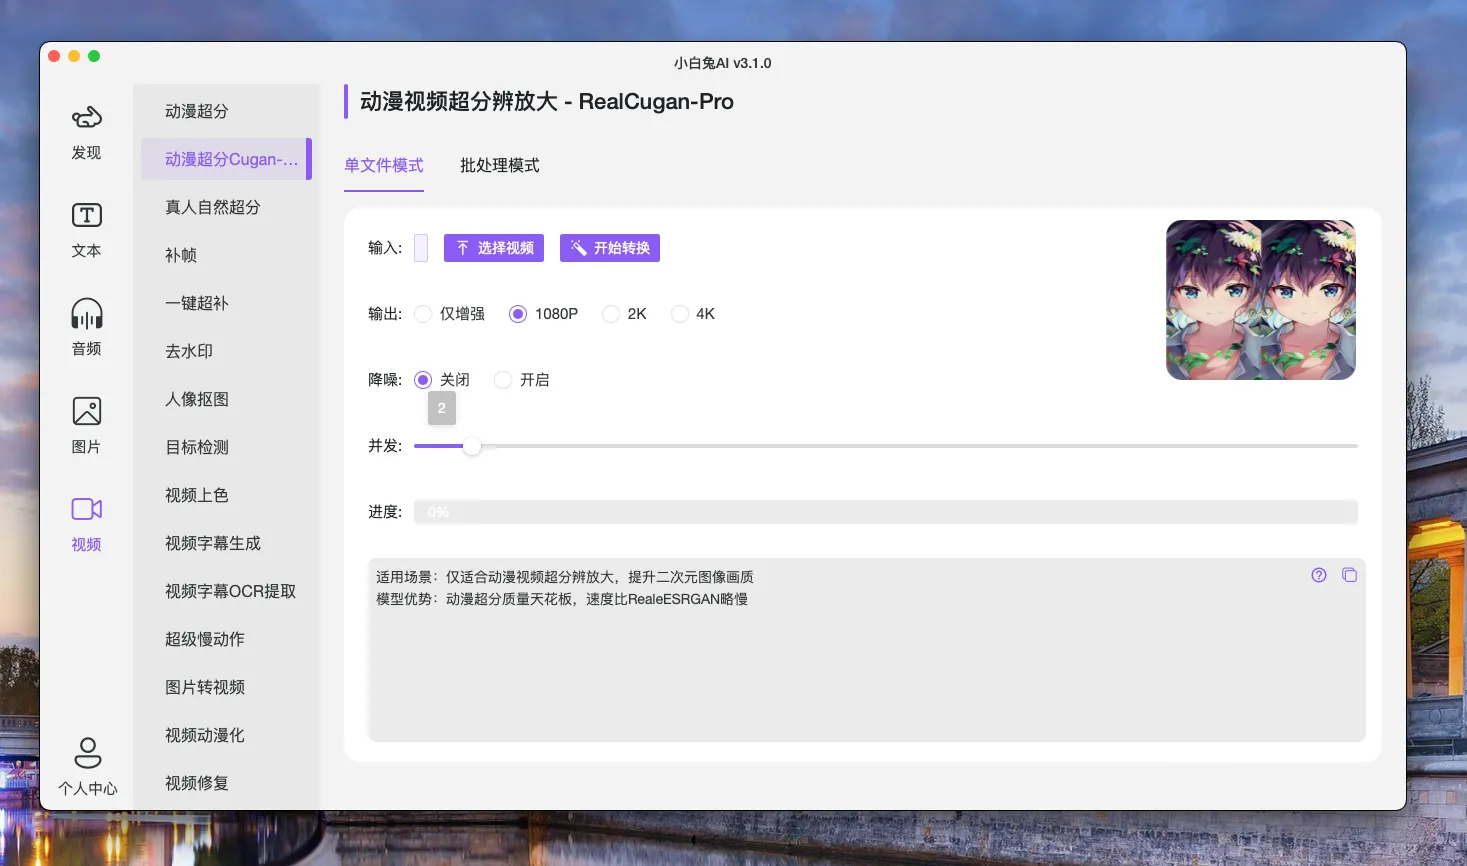Open 真人自然超分 menu item
This screenshot has width=1467, height=866.
tap(226, 207)
